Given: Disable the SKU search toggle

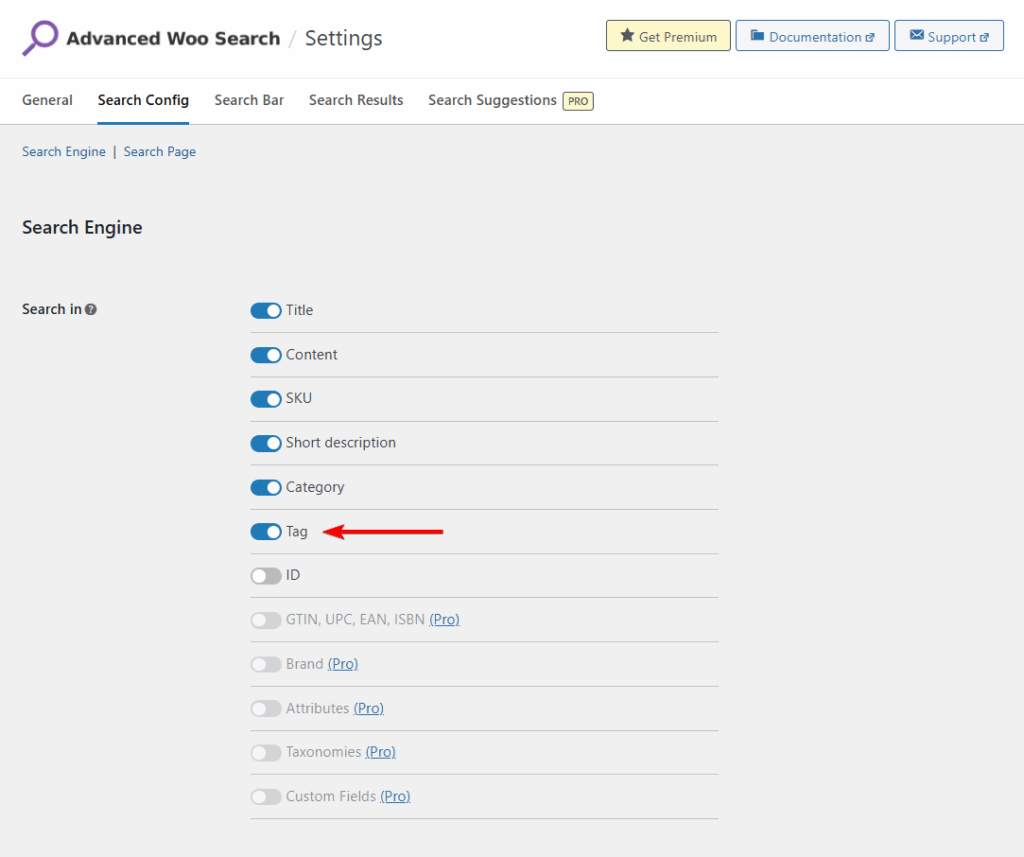Looking at the screenshot, I should click(x=264, y=398).
